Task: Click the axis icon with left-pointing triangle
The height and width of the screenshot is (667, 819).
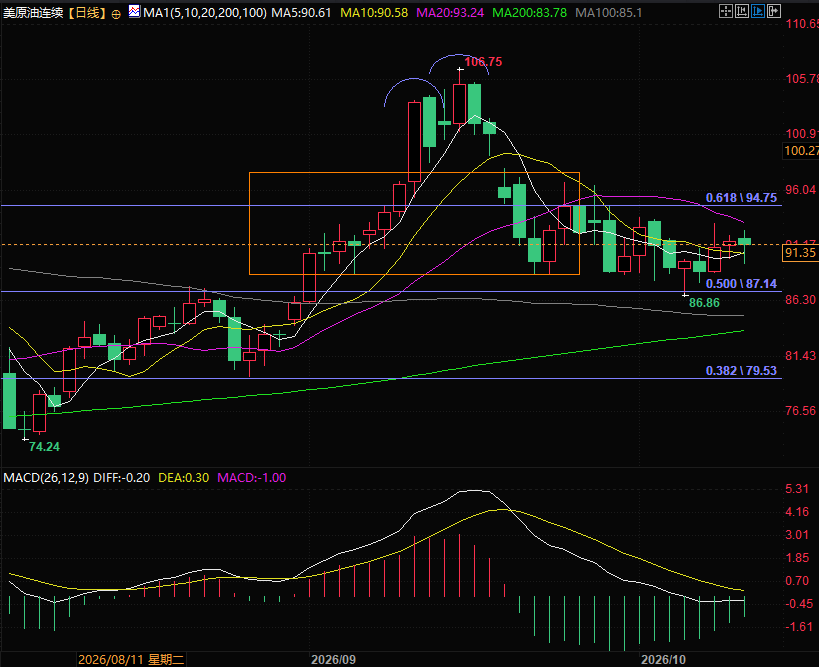Action: [742, 11]
